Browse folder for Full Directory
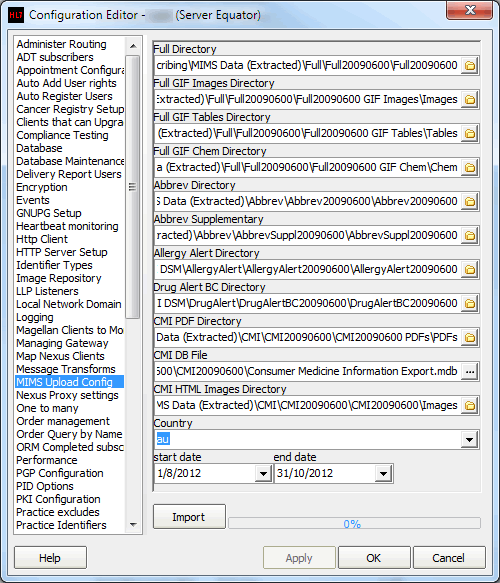Viewport: 500px width, 583px height. (x=470, y=66)
